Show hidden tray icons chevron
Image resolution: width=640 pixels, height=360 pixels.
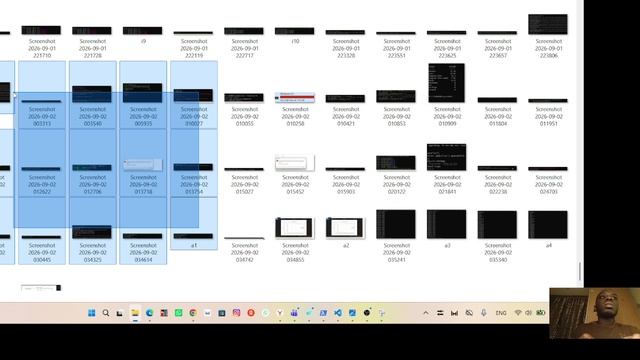point(426,313)
